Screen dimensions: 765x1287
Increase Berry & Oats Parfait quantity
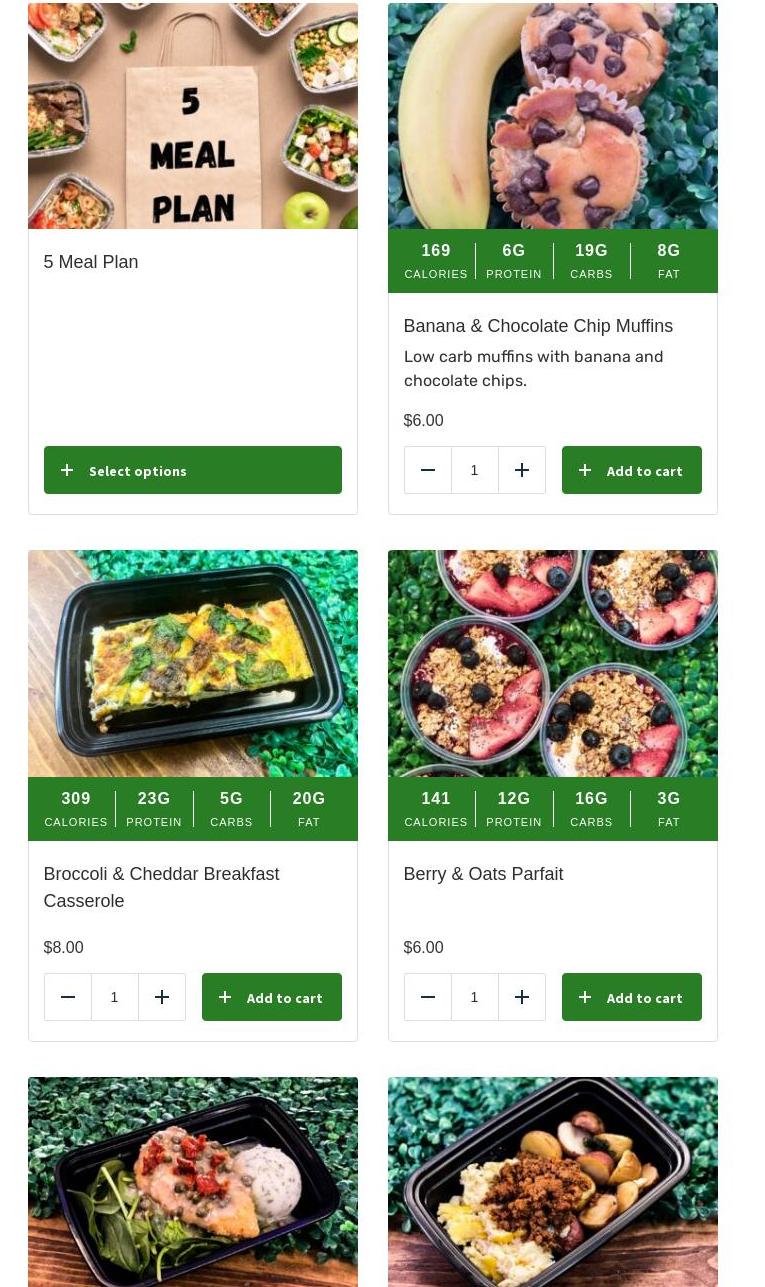[522, 997]
